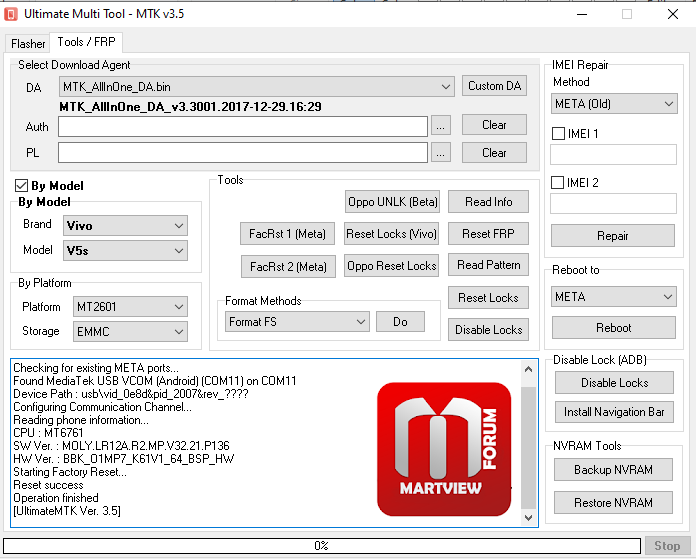Click Disable Locks in Tools group
This screenshot has height=559, width=696.
point(488,330)
